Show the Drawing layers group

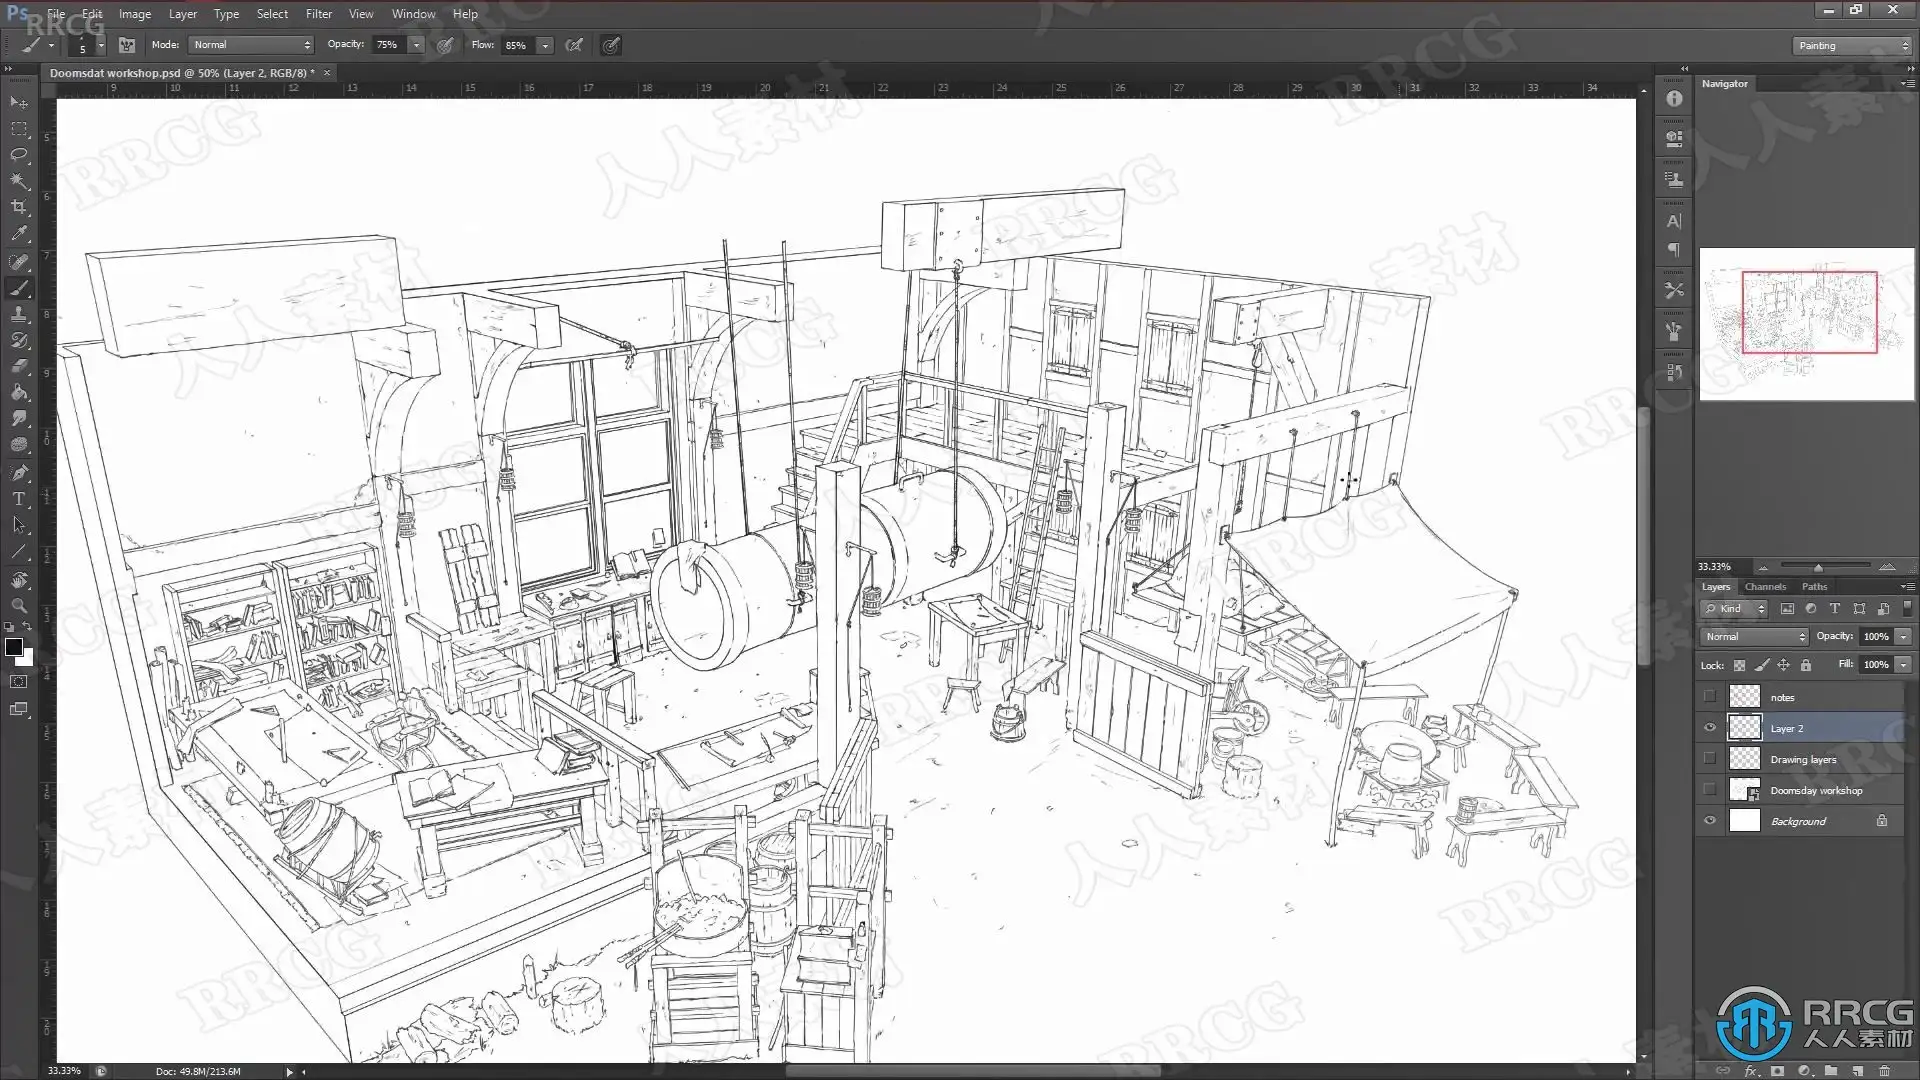coord(1710,759)
